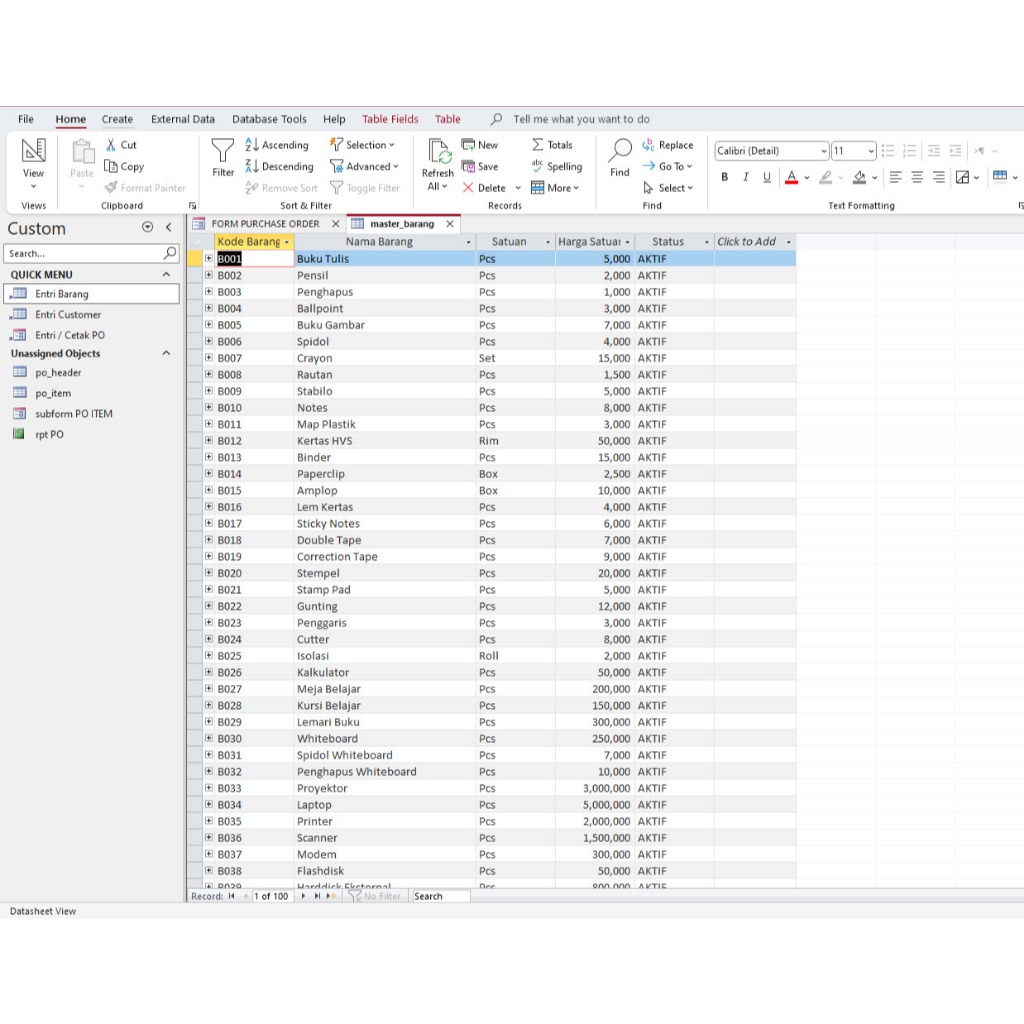Toggle Italic text formatting
The height and width of the screenshot is (1024, 1024).
coord(745,177)
